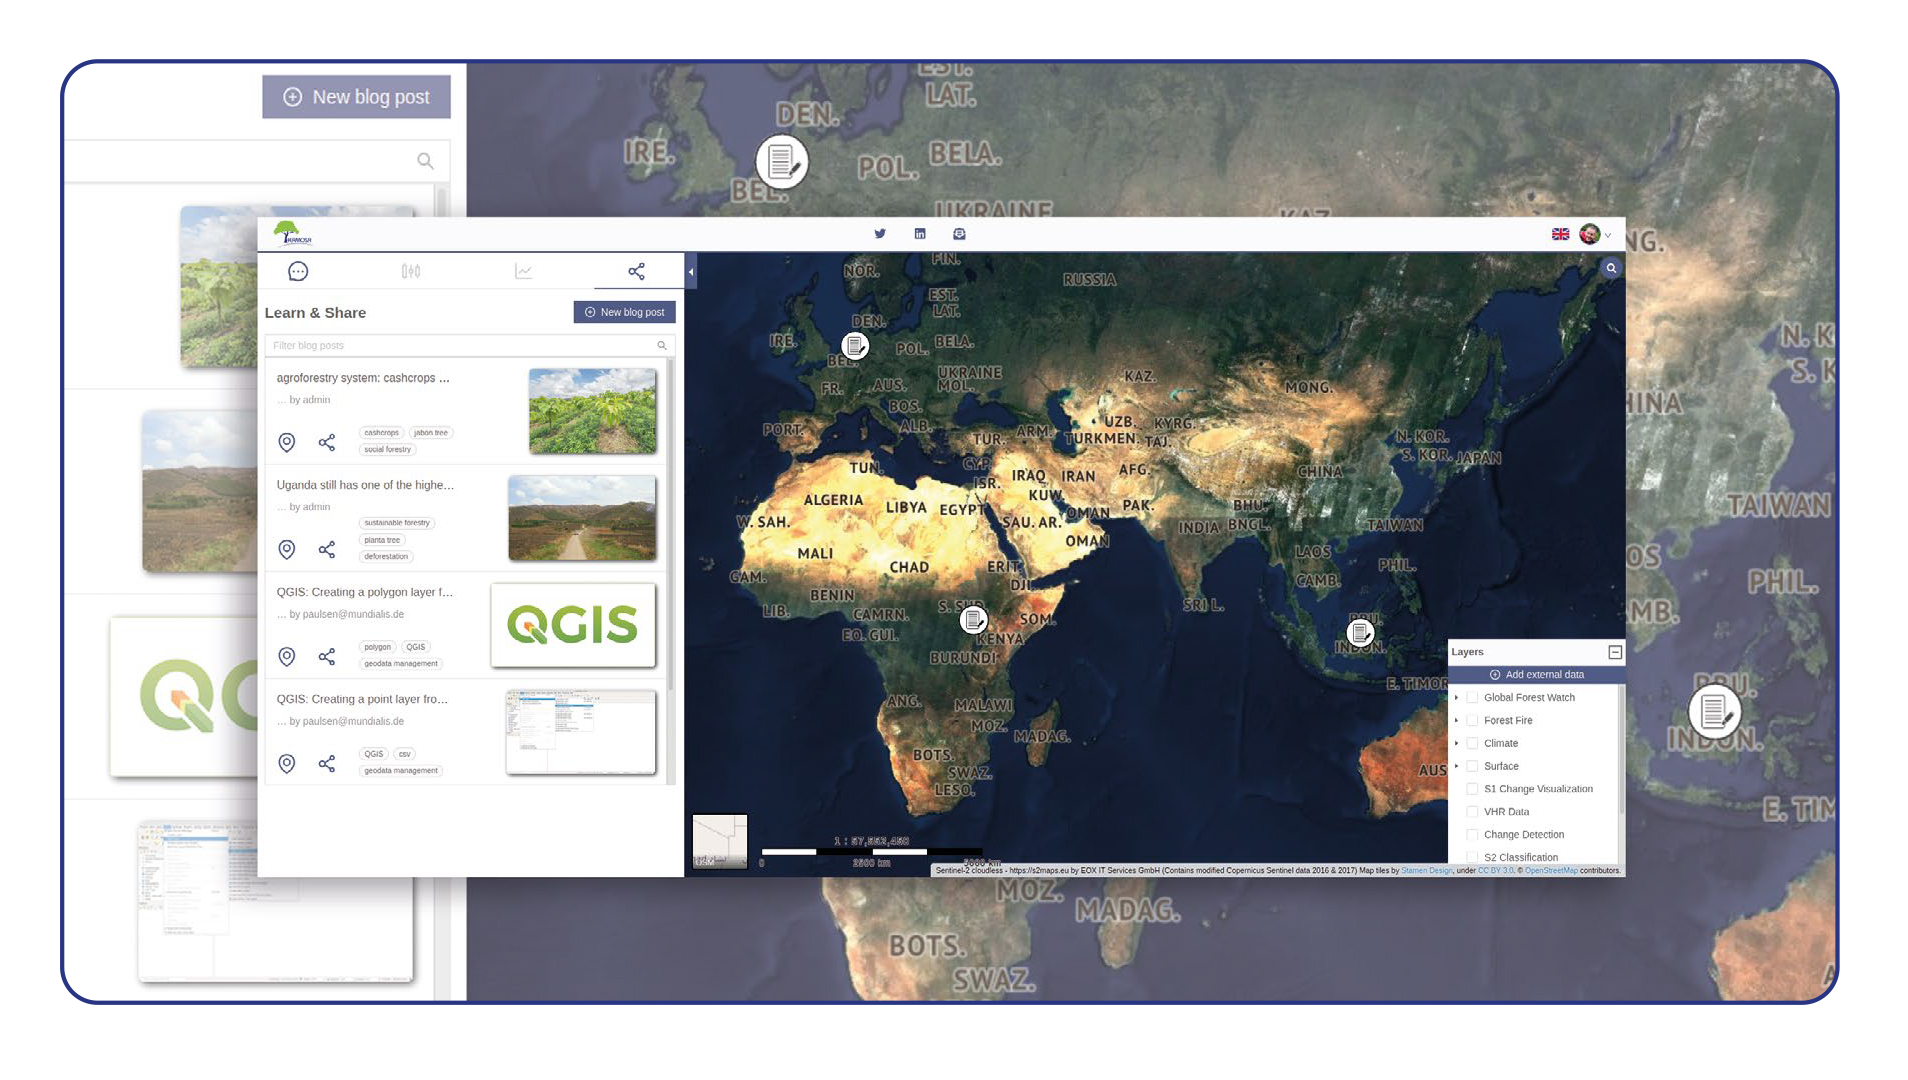Click the cashcrops tag
Image resolution: width=1908 pixels, height=1080 pixels.
(382, 433)
